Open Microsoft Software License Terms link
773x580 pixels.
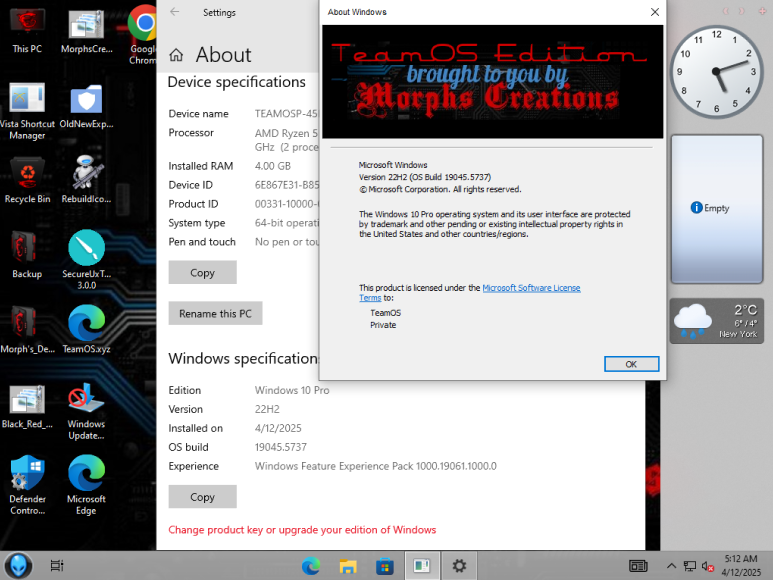point(531,288)
